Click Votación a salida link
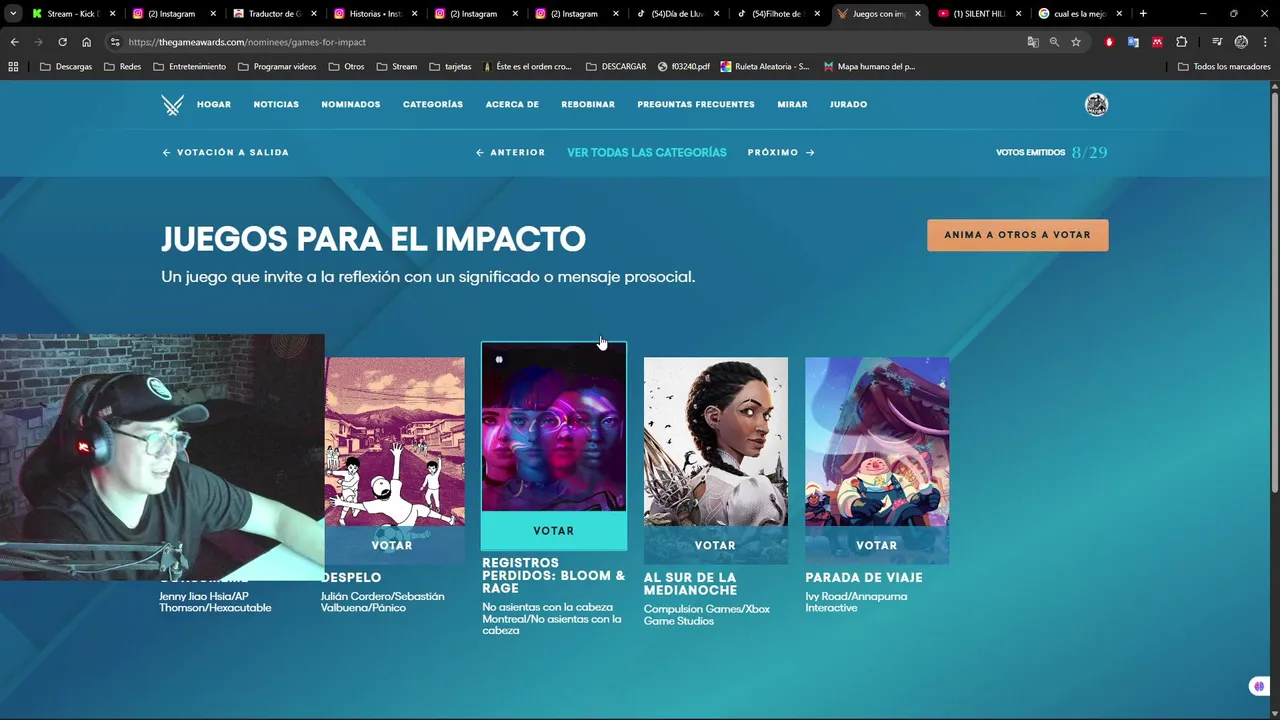The width and height of the screenshot is (1280, 720). click(226, 153)
